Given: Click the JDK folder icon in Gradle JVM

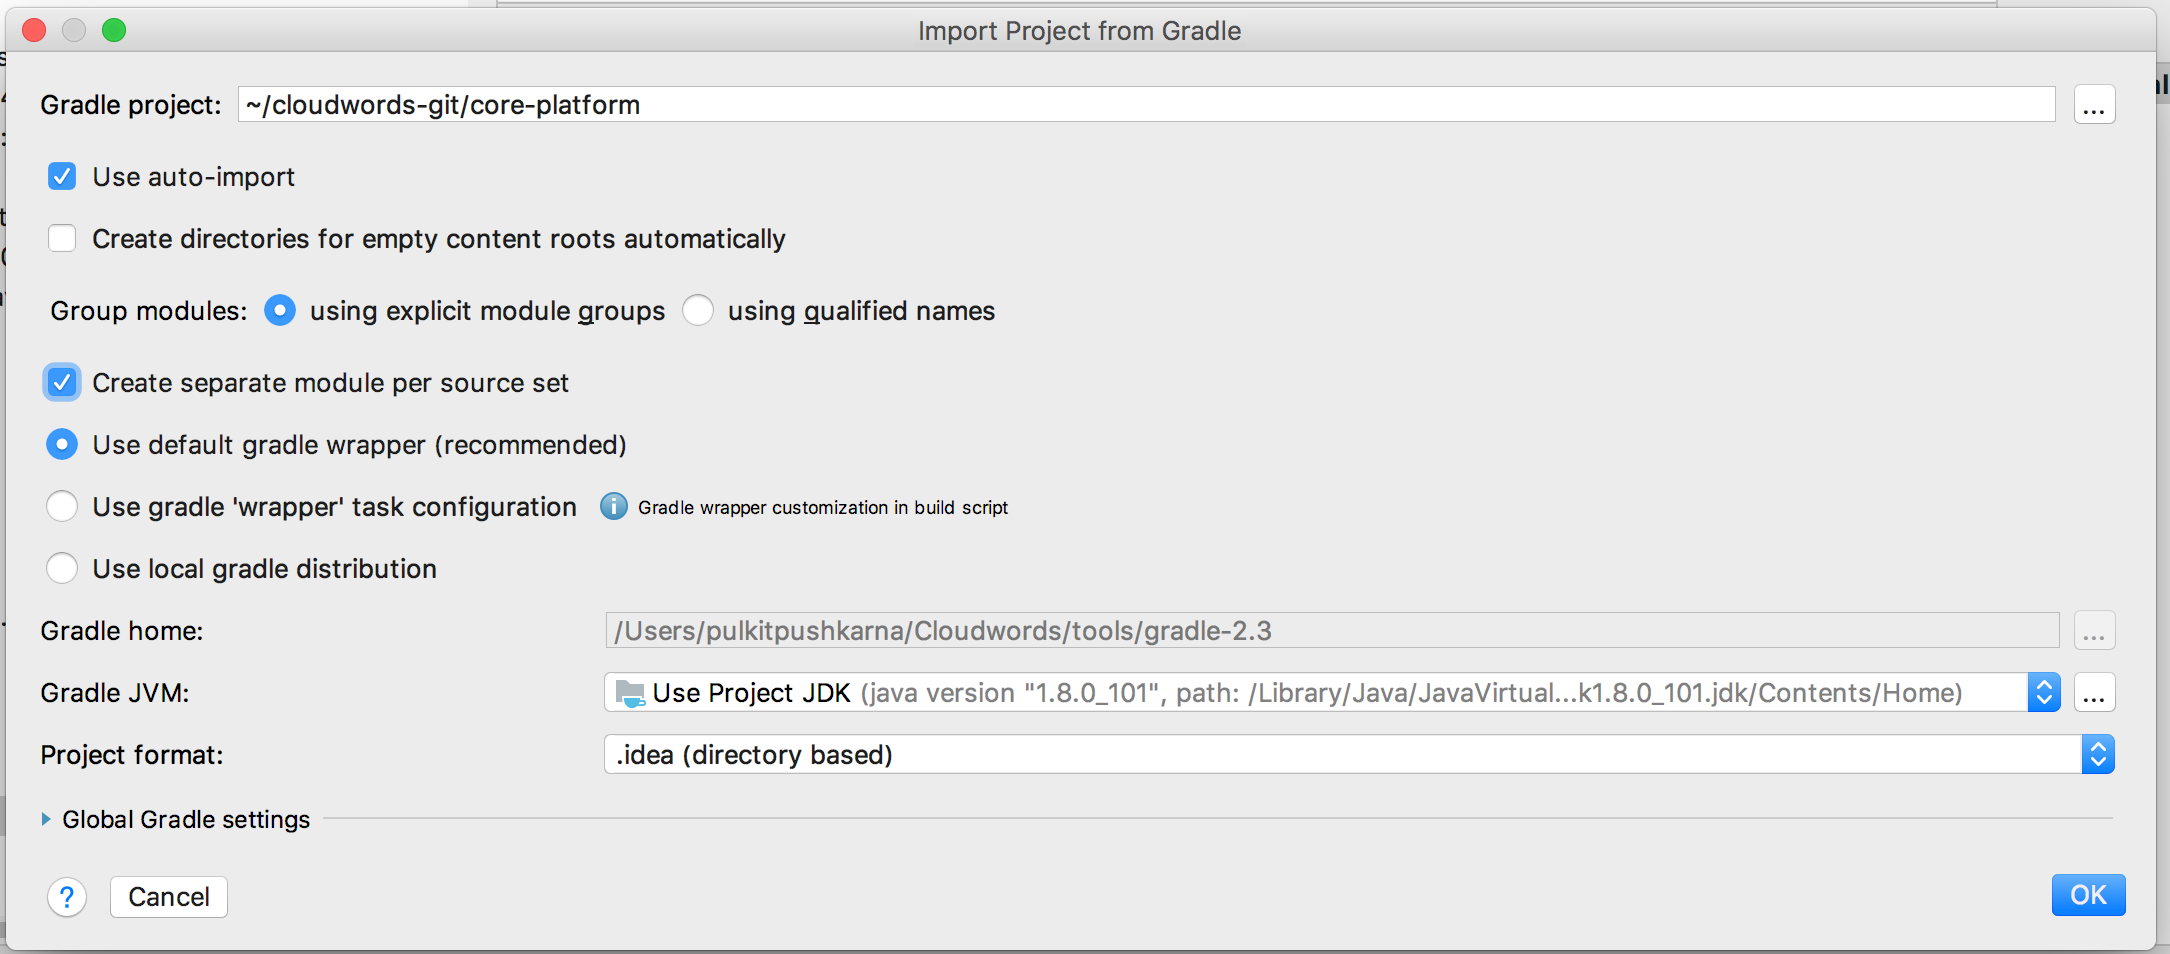Looking at the screenshot, I should click(x=630, y=693).
